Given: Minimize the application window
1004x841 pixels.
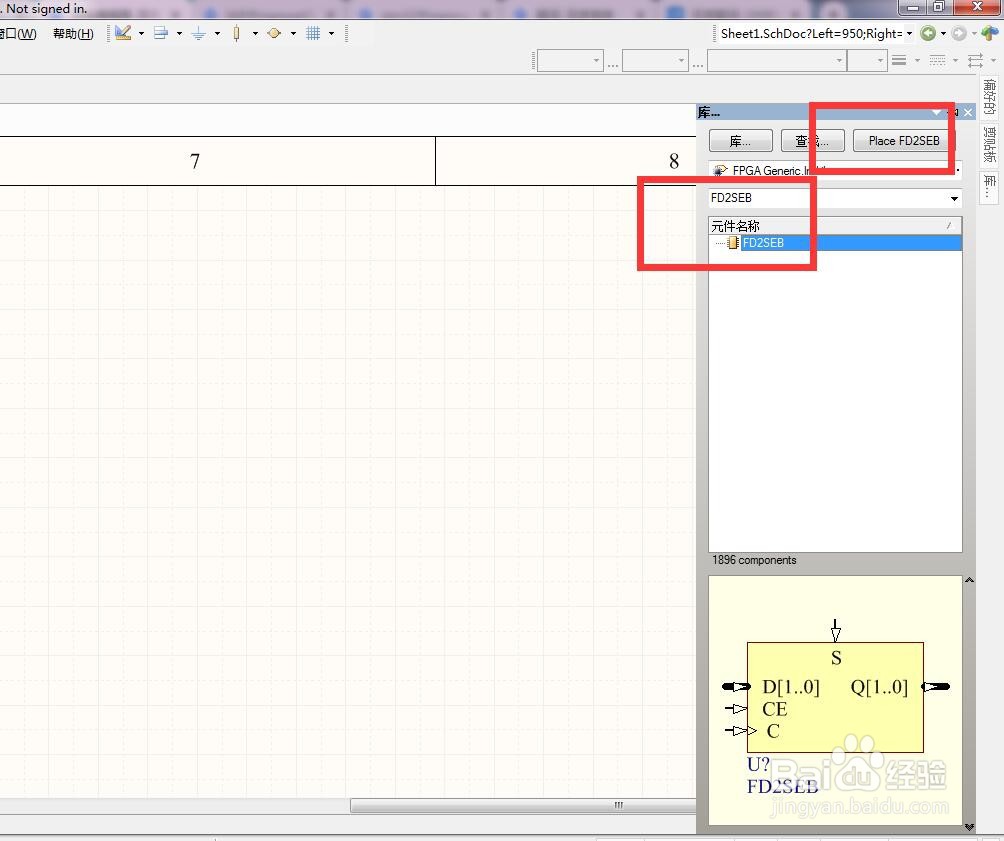Looking at the screenshot, I should [913, 7].
